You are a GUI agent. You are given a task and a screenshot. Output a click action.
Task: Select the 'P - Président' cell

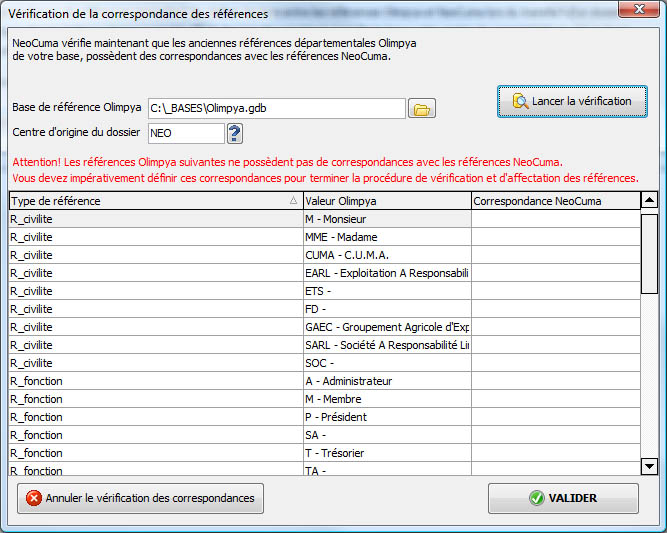click(x=387, y=417)
